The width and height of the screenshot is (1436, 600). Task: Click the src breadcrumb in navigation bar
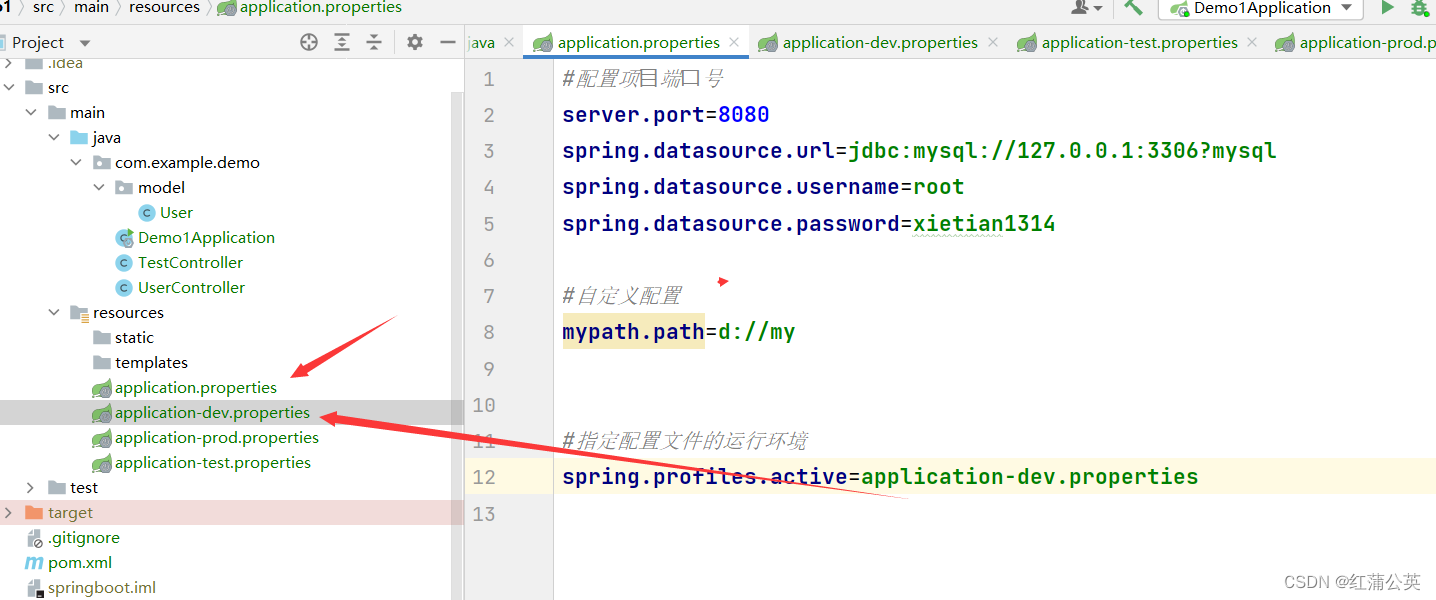pos(43,7)
